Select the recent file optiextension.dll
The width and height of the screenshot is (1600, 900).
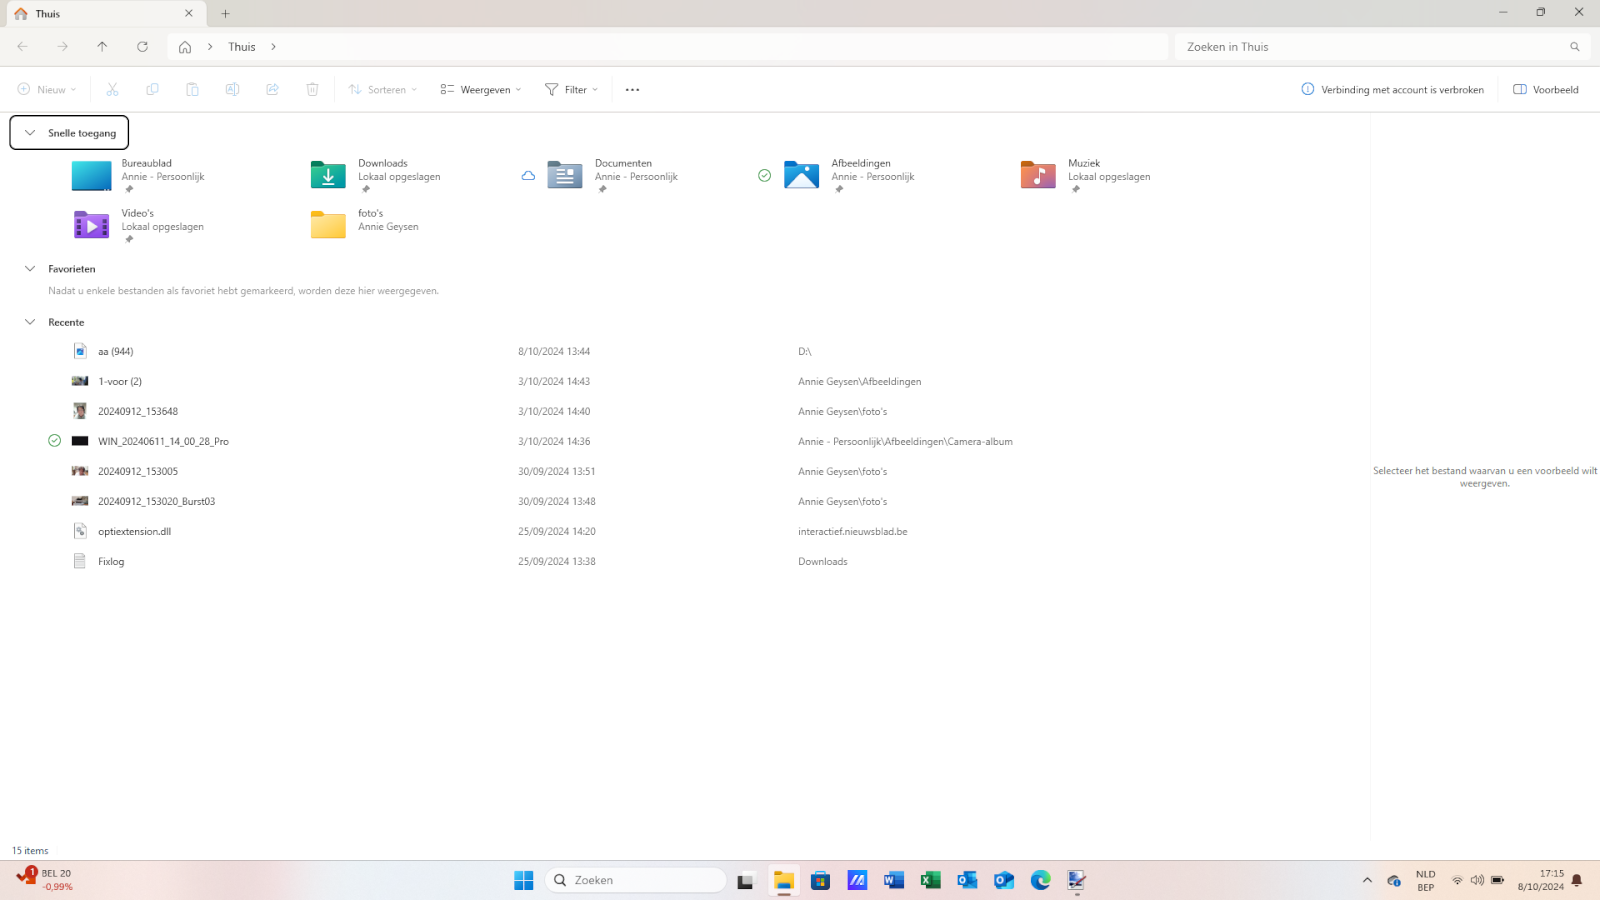(x=134, y=532)
